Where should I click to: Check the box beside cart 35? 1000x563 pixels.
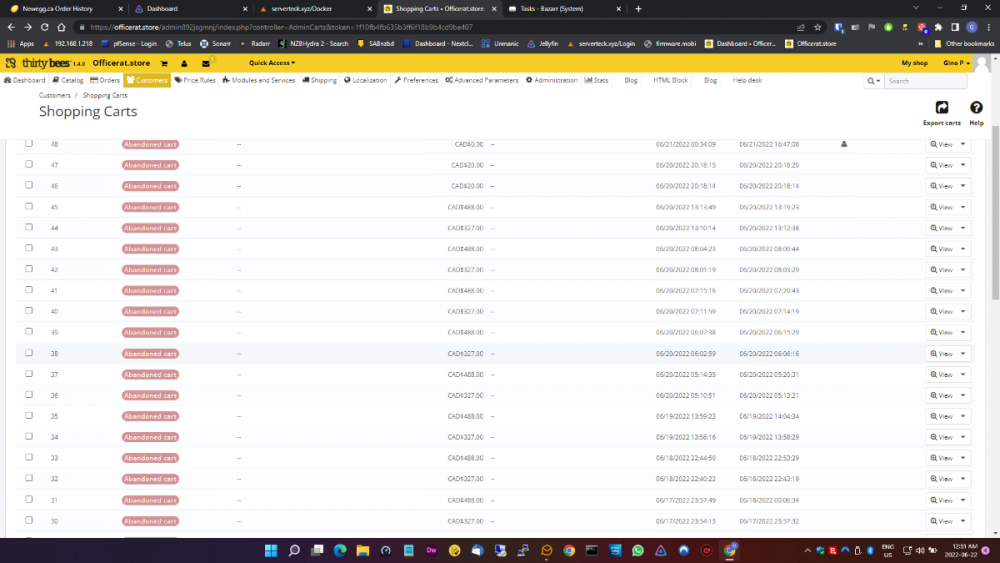(x=29, y=415)
